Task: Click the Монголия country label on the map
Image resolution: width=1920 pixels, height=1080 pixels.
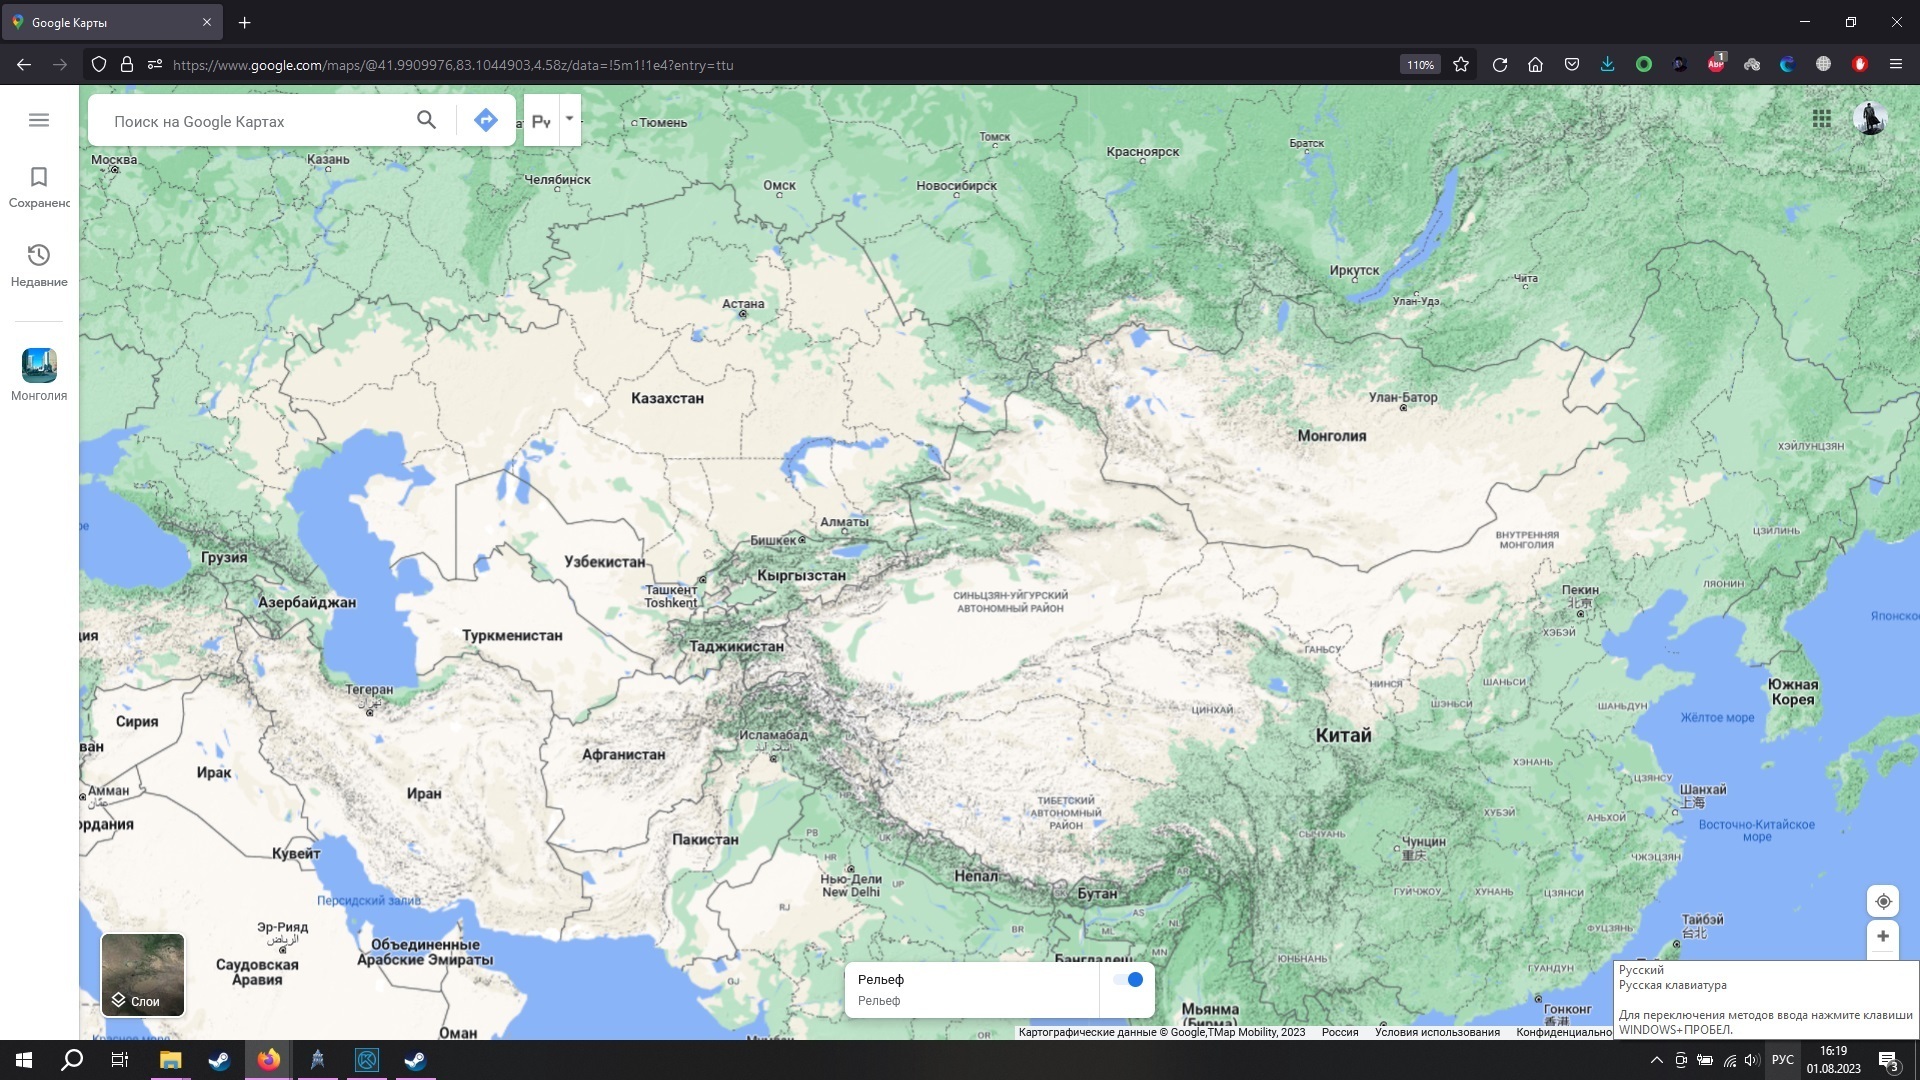Action: click(x=1331, y=436)
